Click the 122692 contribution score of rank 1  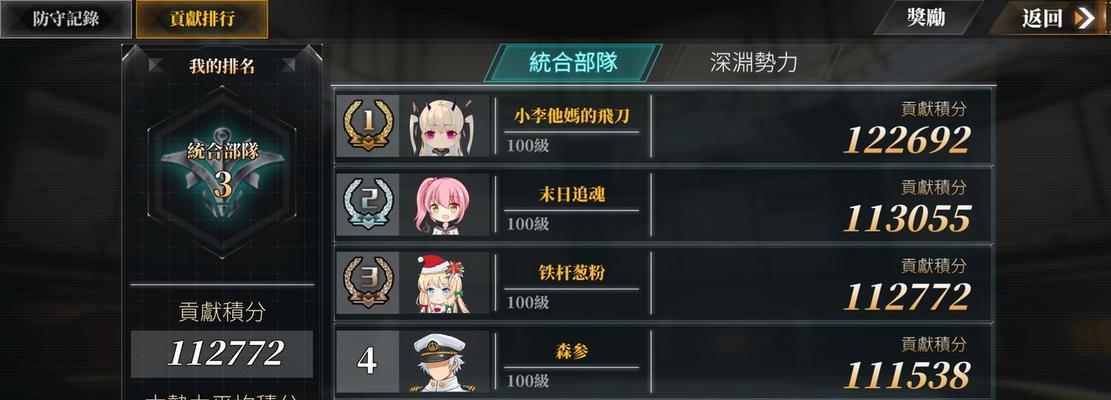coord(906,140)
